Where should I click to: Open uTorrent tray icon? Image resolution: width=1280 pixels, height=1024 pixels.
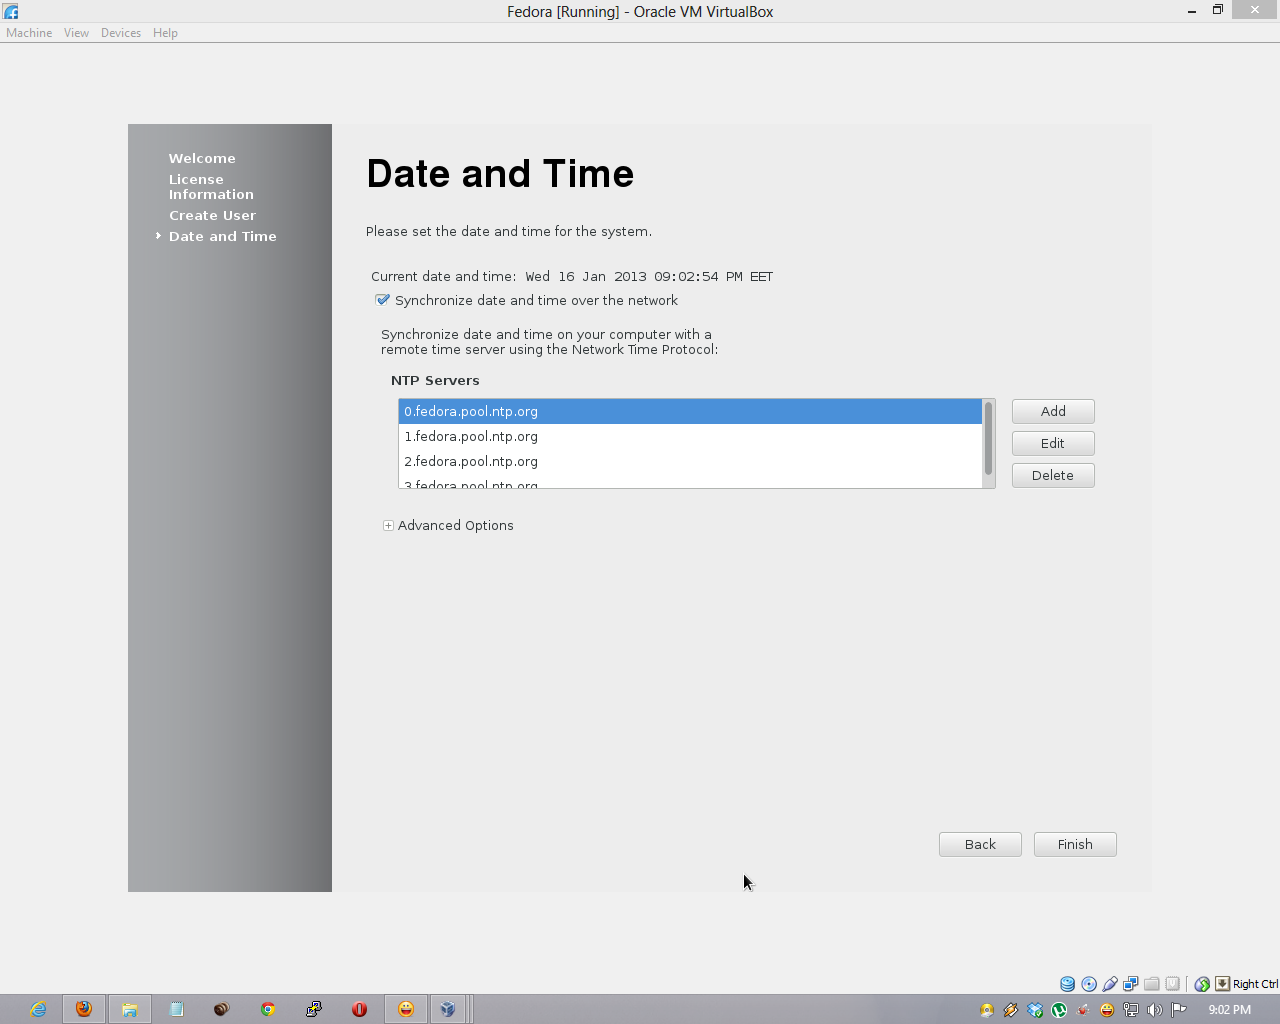pyautogui.click(x=1059, y=1010)
